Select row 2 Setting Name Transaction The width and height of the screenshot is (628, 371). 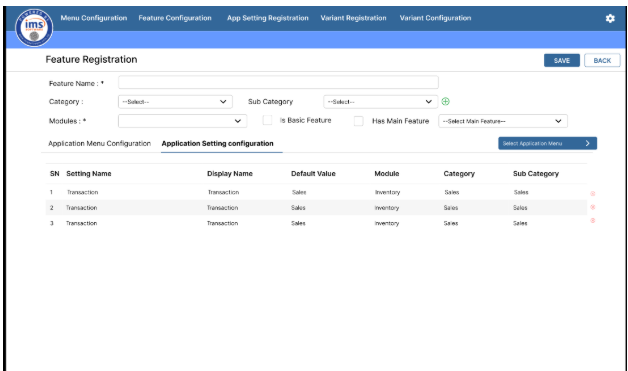(82, 208)
